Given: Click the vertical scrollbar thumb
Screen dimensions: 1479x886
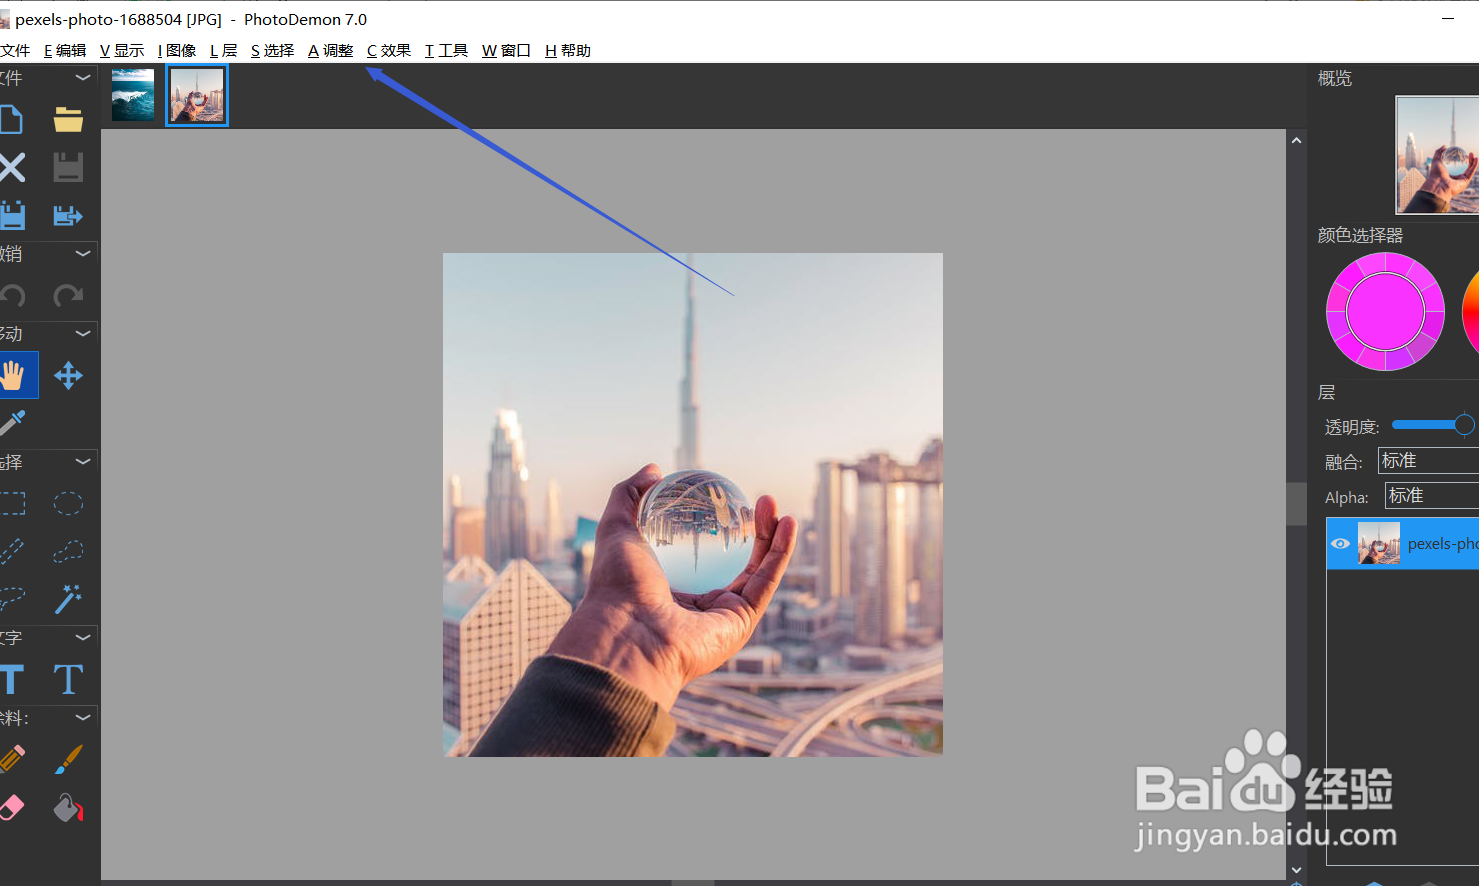Looking at the screenshot, I should (x=1296, y=504).
